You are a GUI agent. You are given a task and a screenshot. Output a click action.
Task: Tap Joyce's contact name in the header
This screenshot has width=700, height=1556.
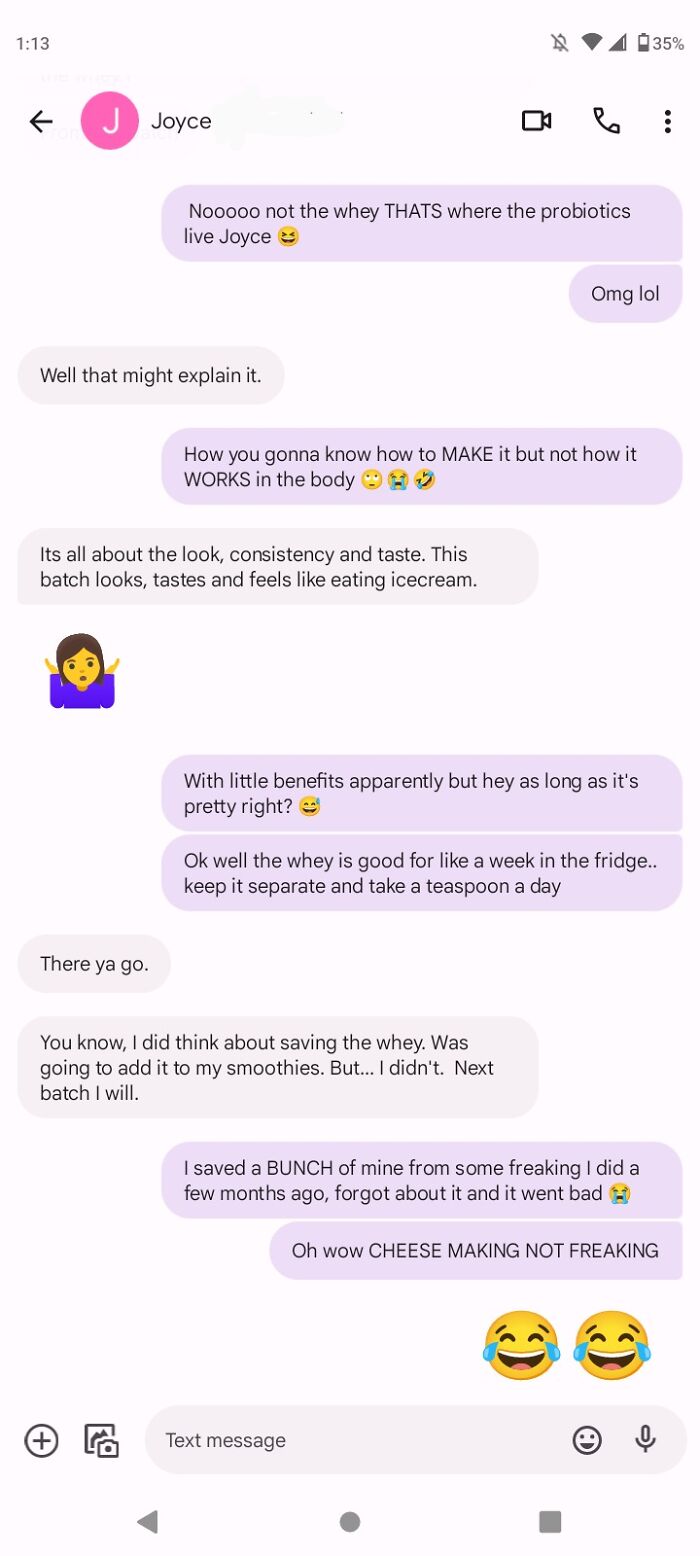[x=181, y=120]
